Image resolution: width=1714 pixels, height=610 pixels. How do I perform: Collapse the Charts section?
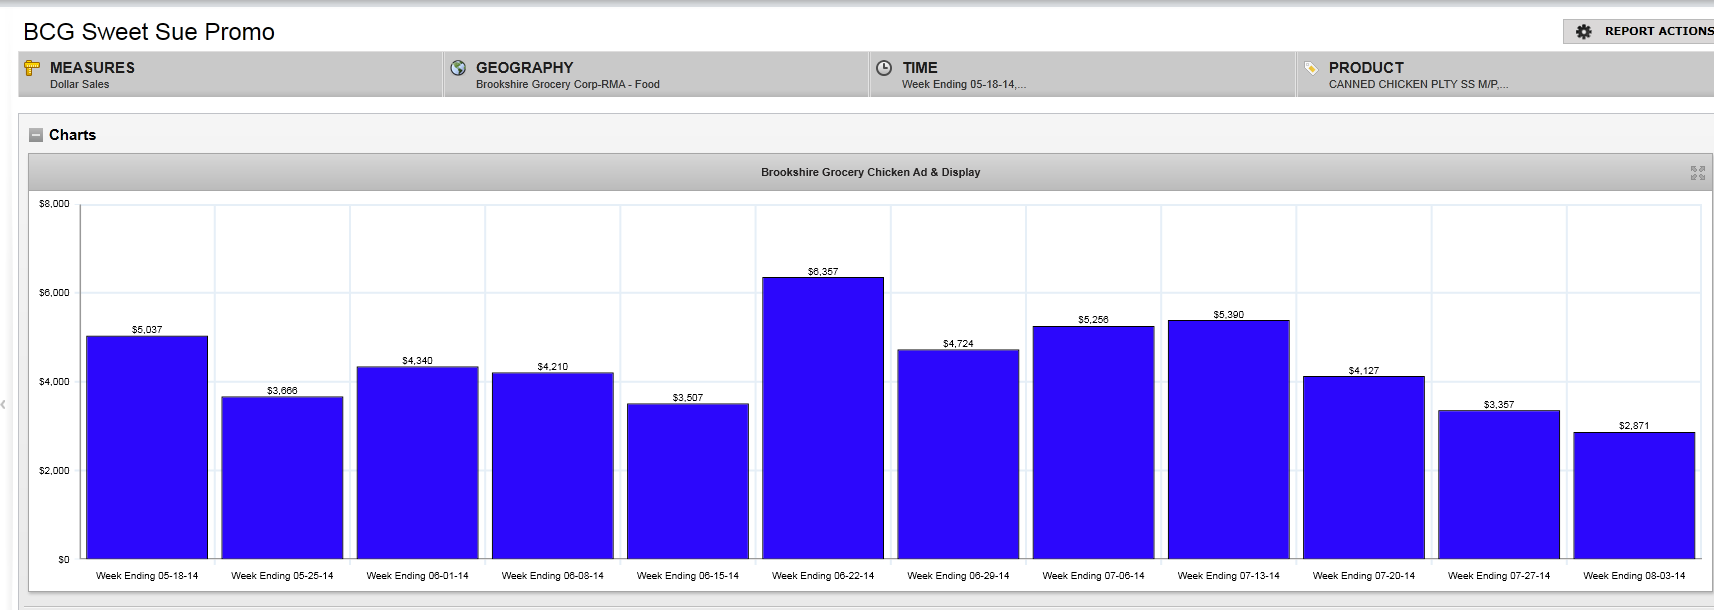(x=36, y=135)
